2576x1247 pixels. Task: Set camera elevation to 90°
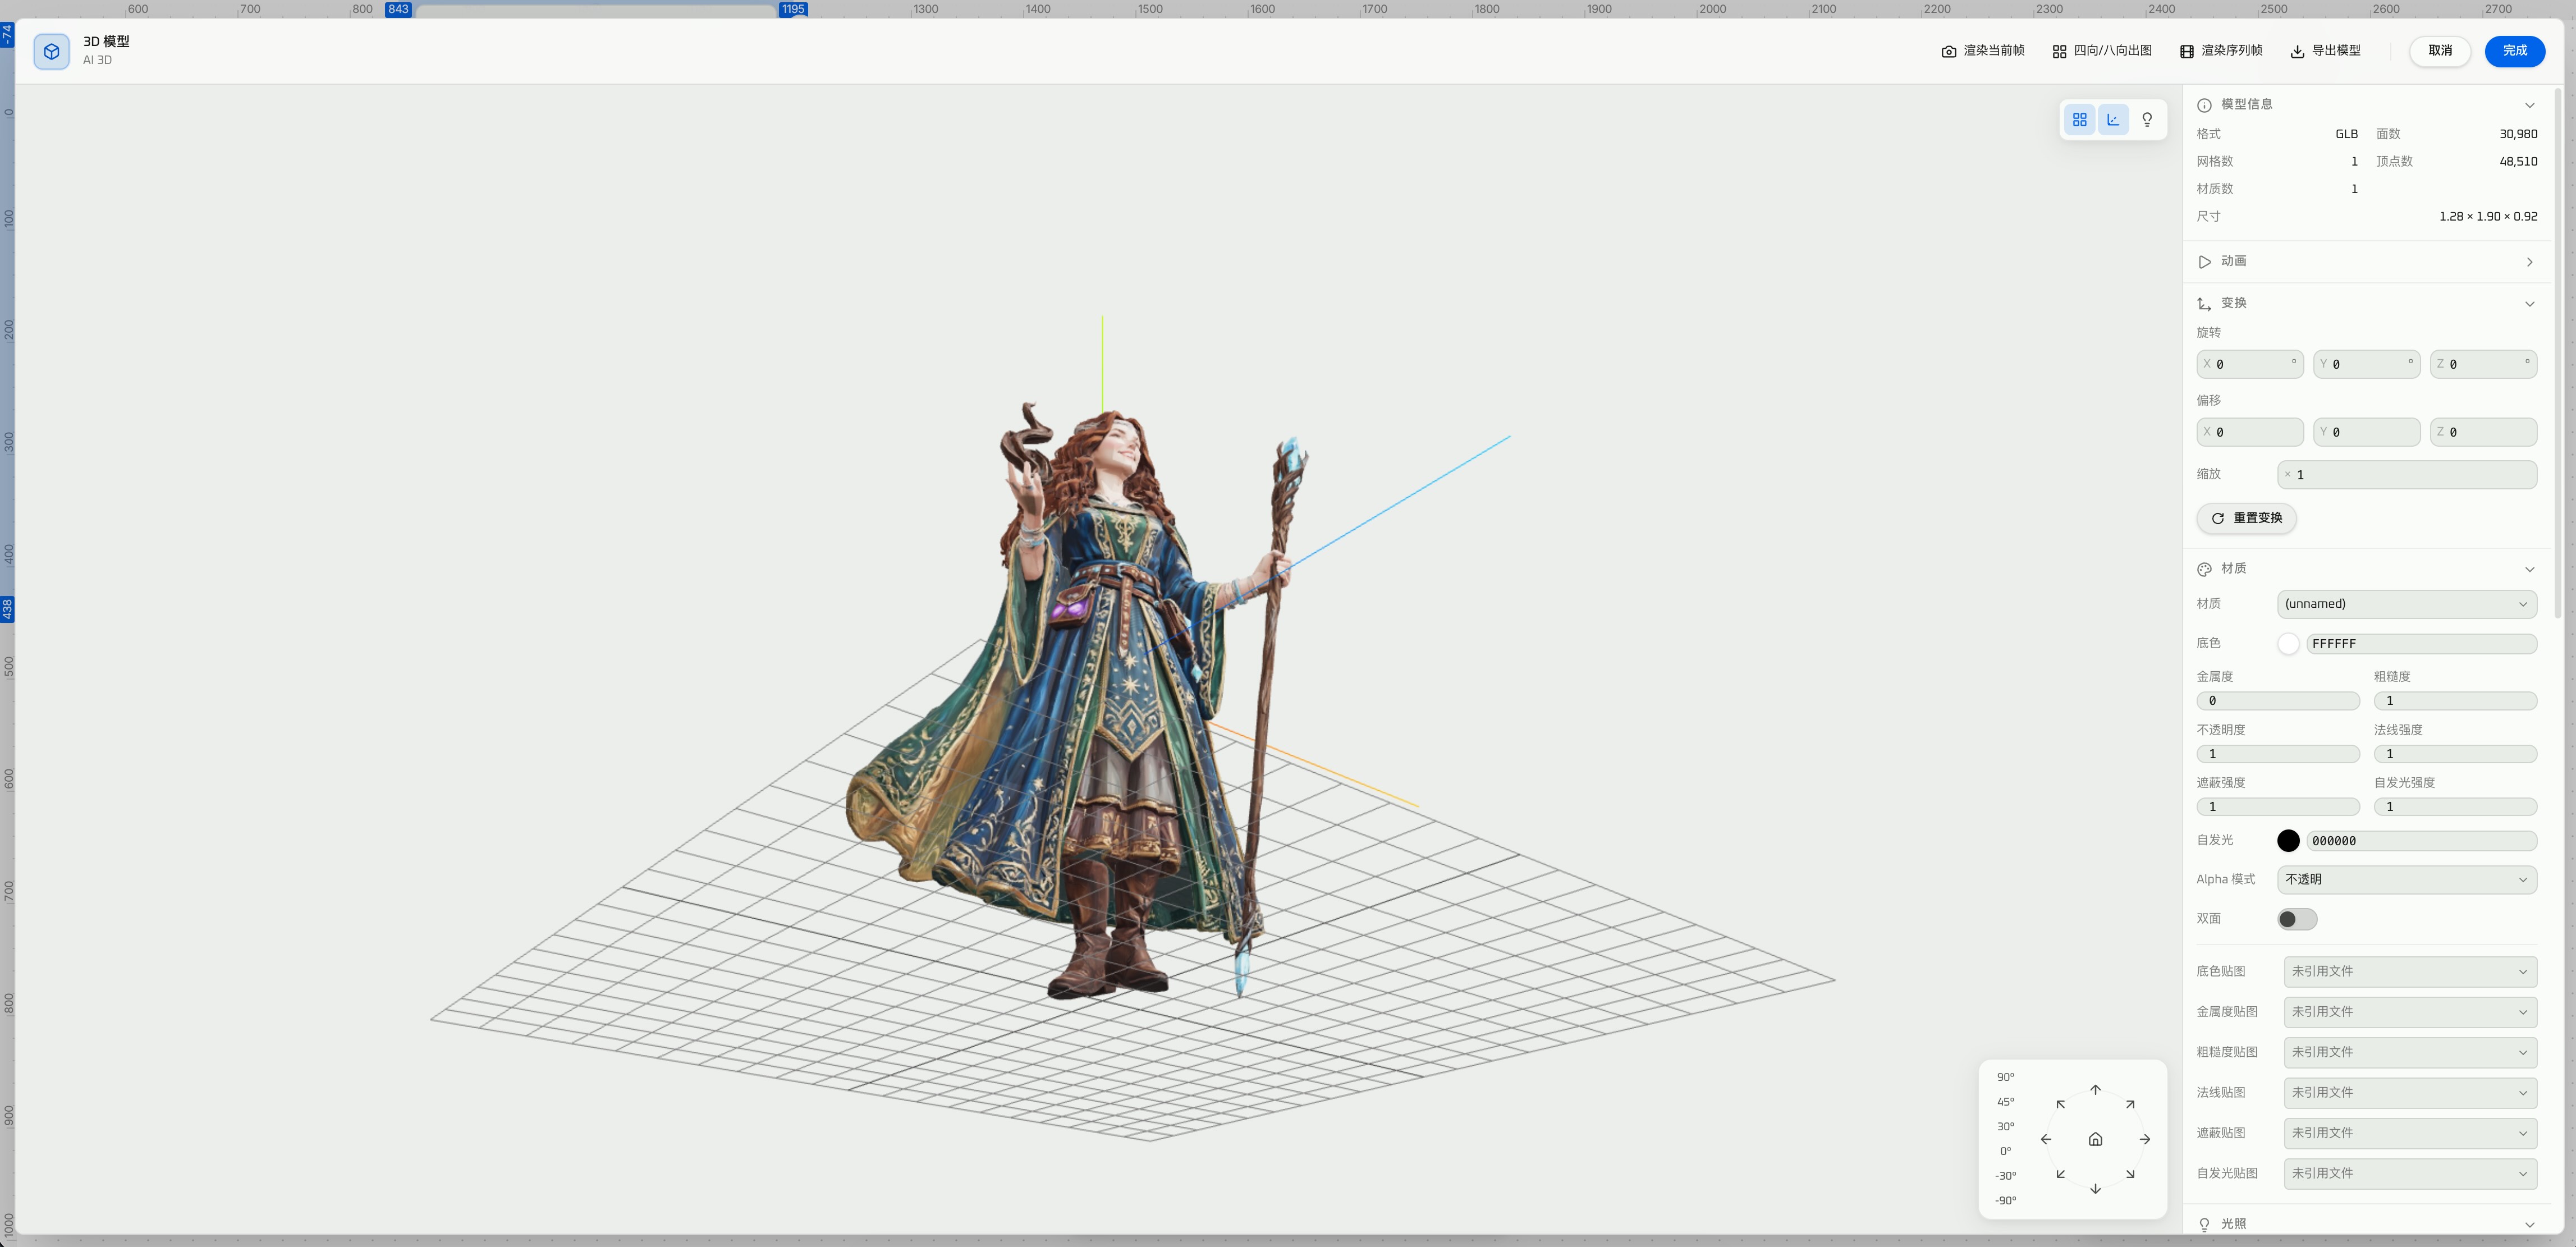[2005, 1077]
